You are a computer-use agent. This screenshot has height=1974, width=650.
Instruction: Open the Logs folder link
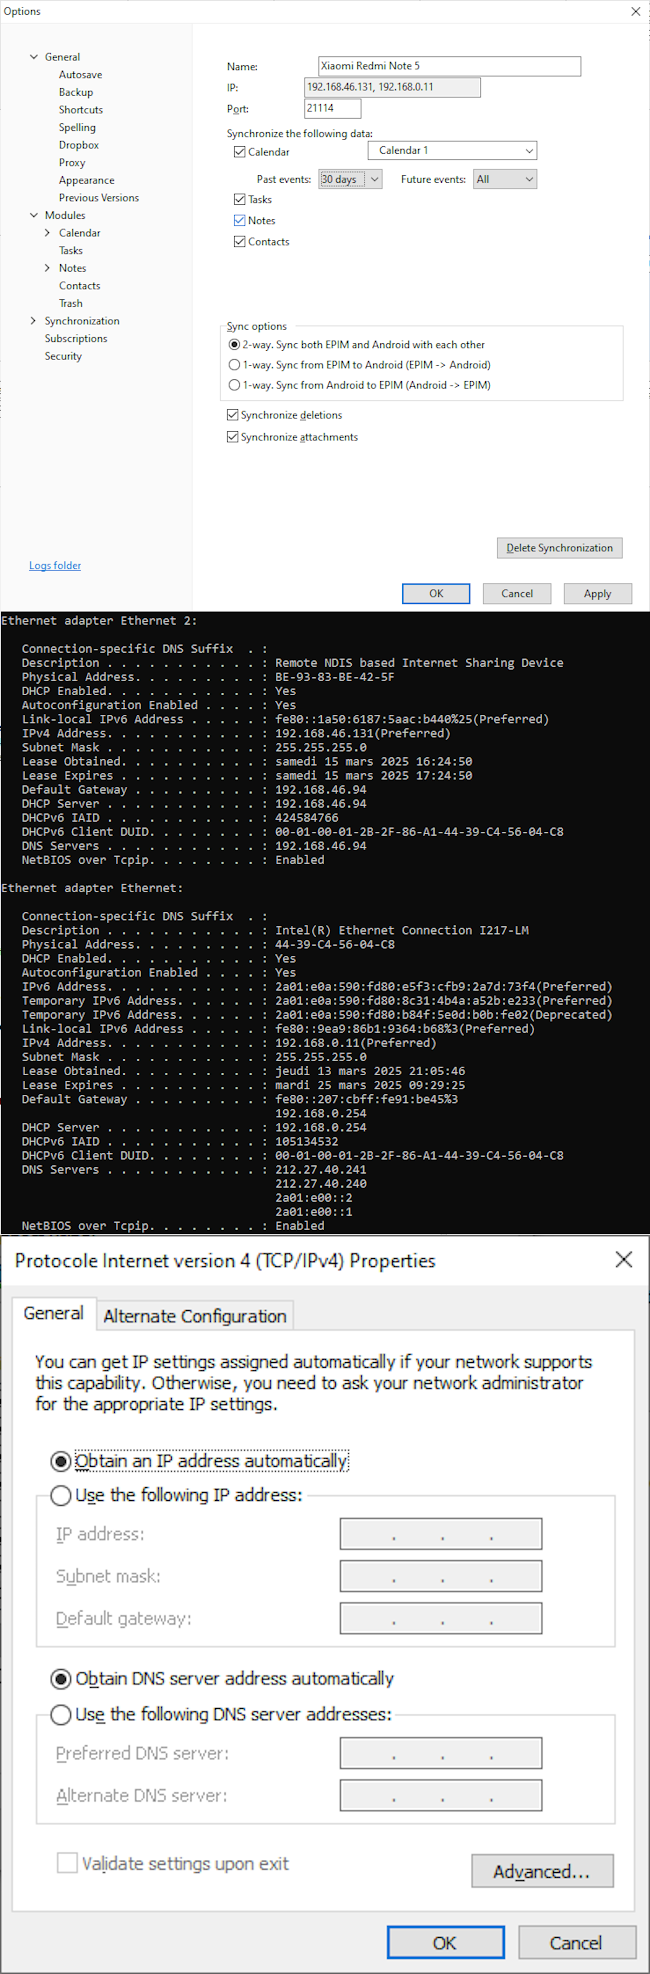click(55, 565)
